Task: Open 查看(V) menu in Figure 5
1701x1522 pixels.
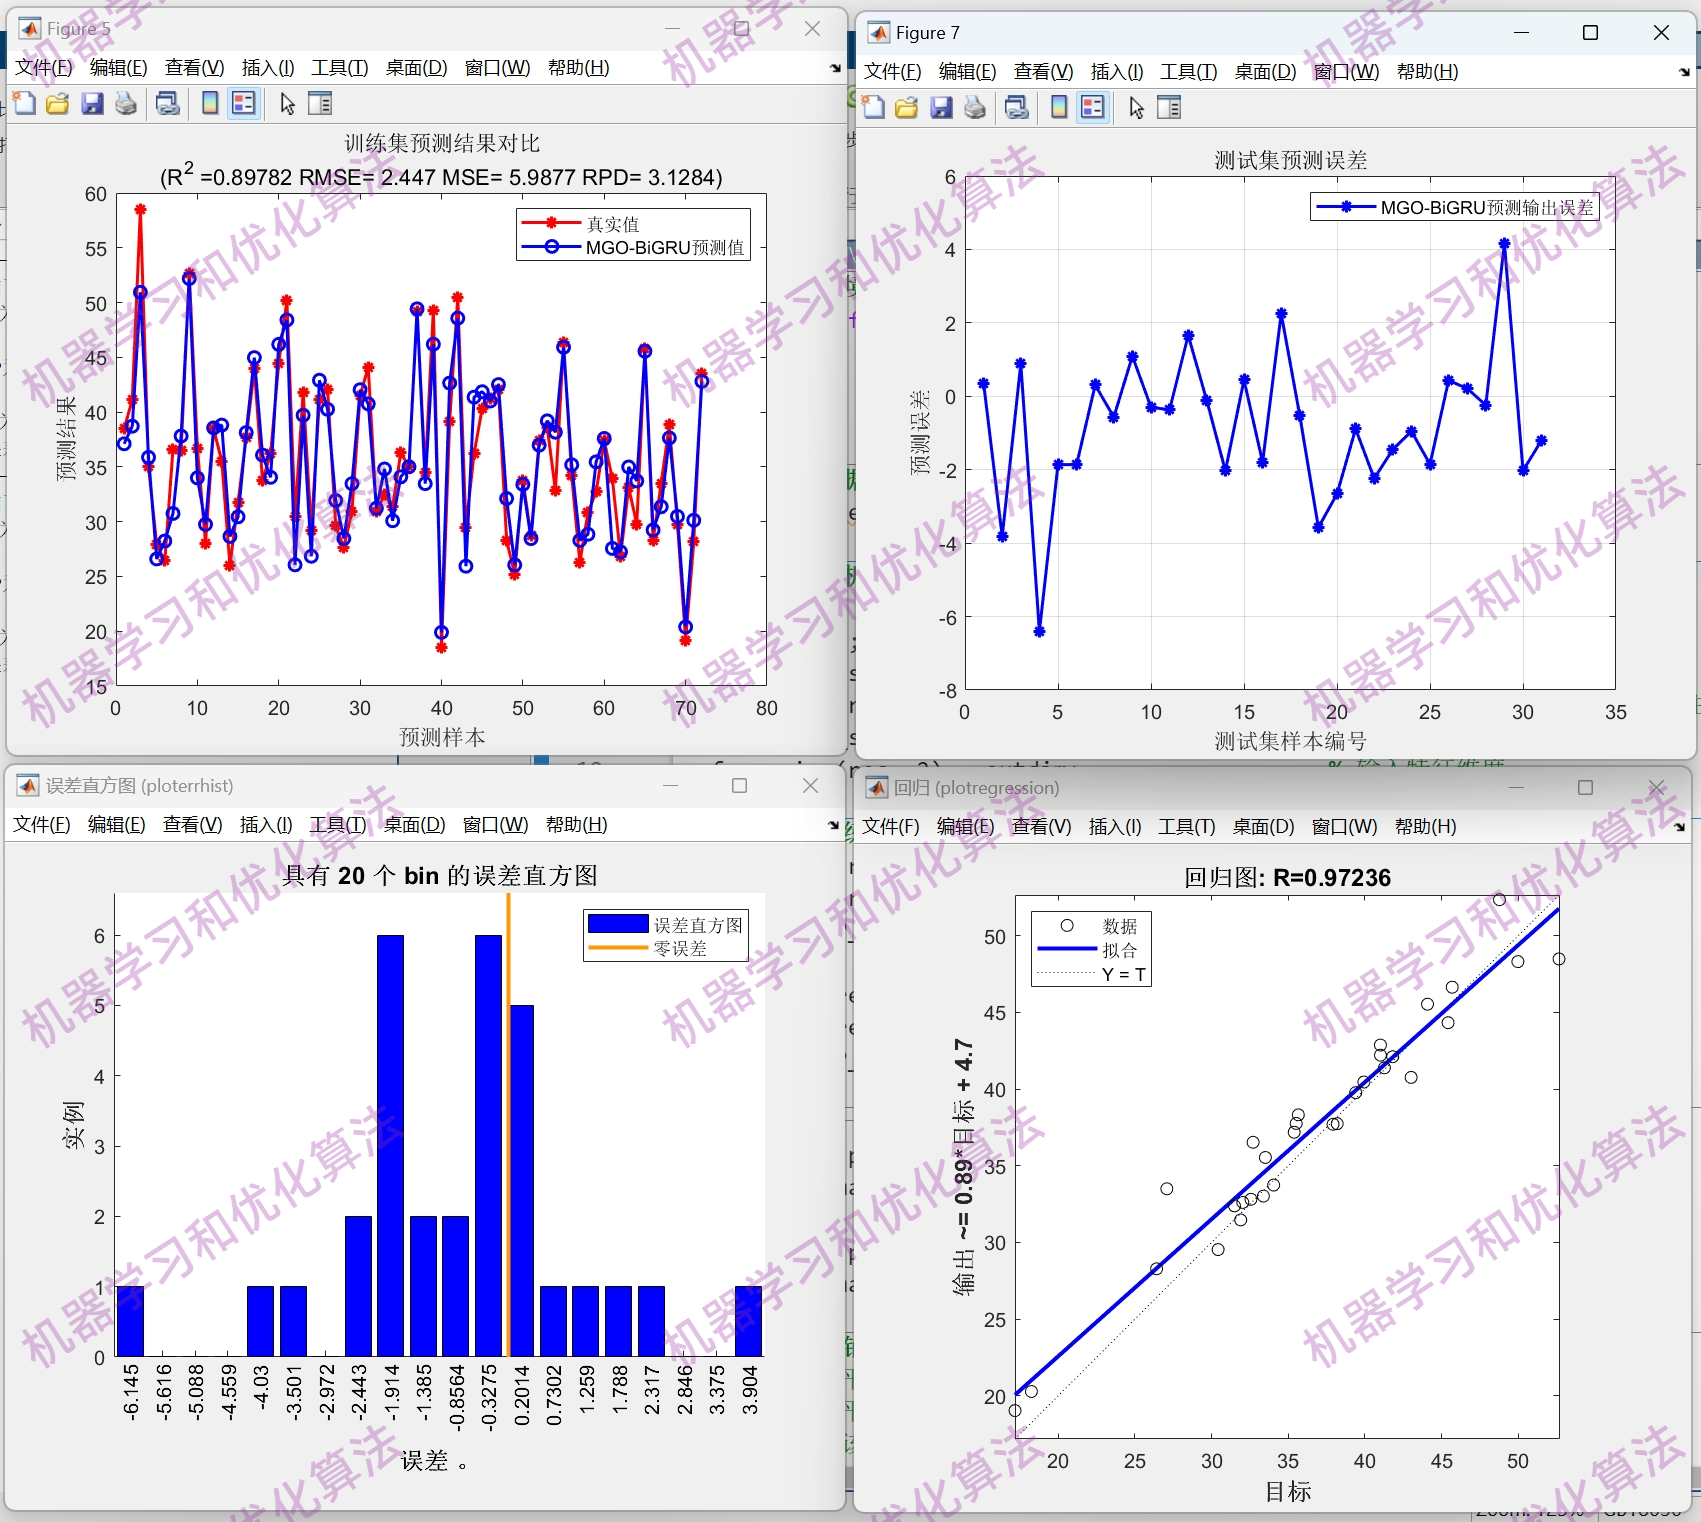Action: tap(195, 68)
